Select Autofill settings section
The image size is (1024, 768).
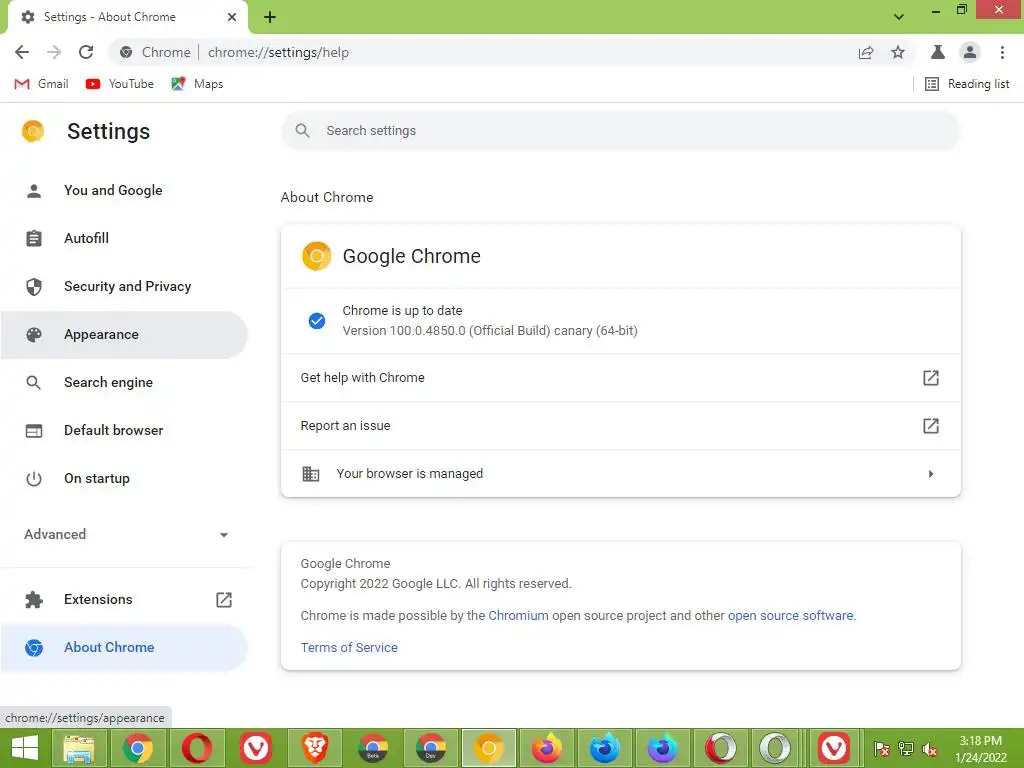124,238
